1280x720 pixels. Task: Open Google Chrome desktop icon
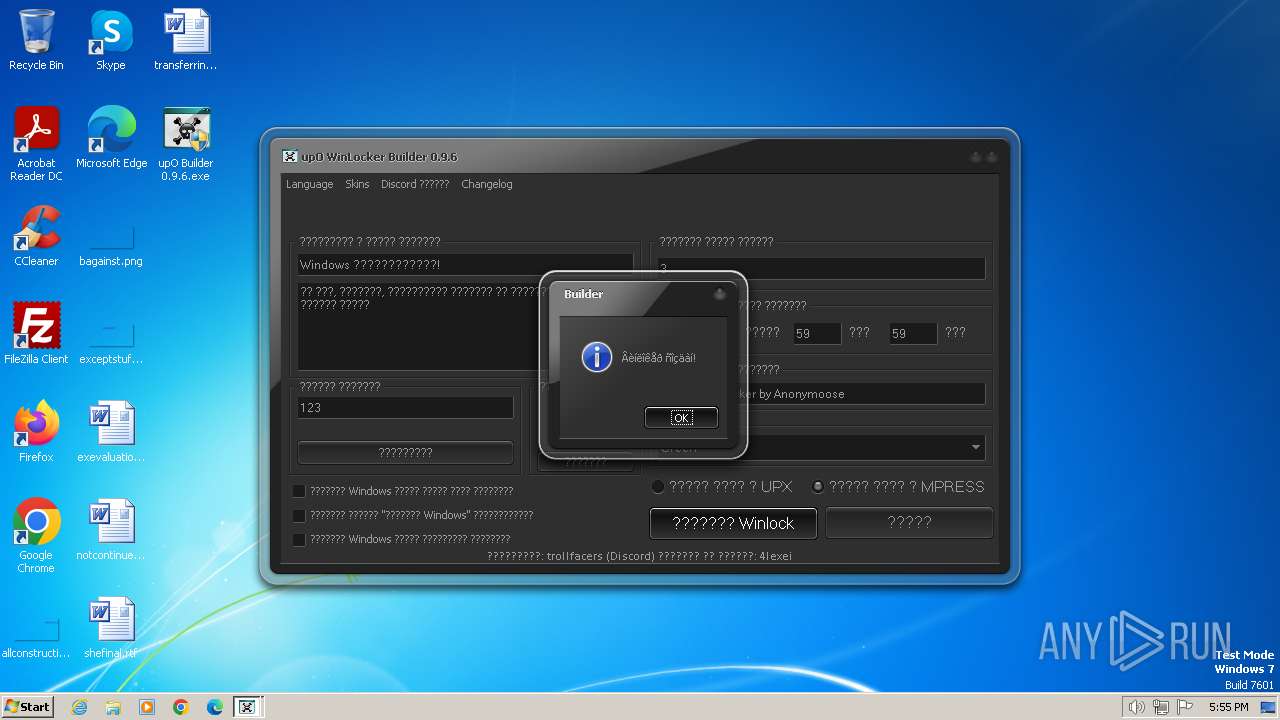[36, 537]
